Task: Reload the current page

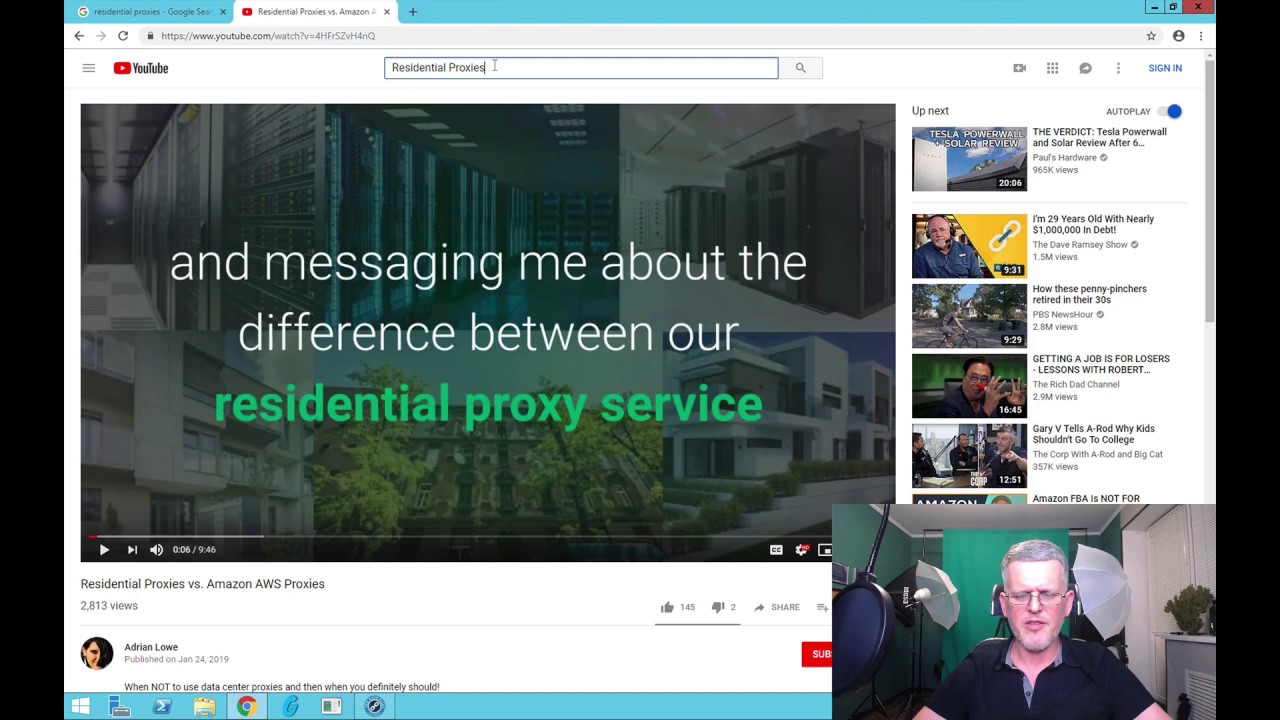Action: (x=123, y=36)
